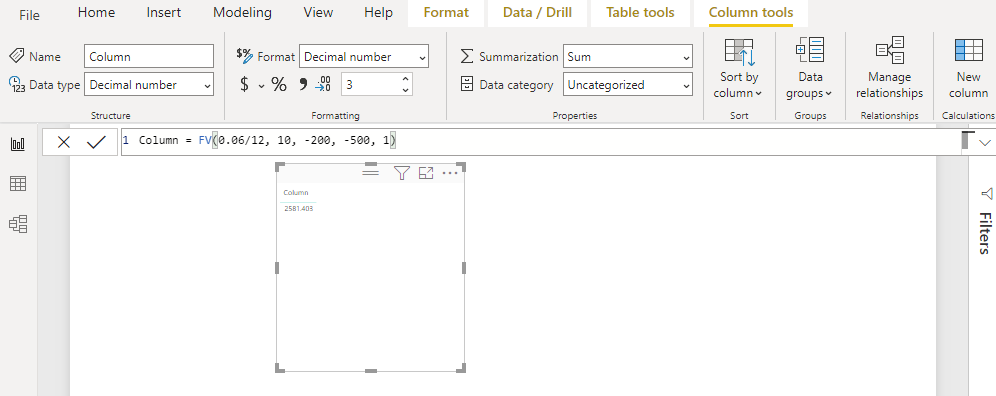This screenshot has width=996, height=396.
Task: Select the value 2581.403
Action: (299, 208)
